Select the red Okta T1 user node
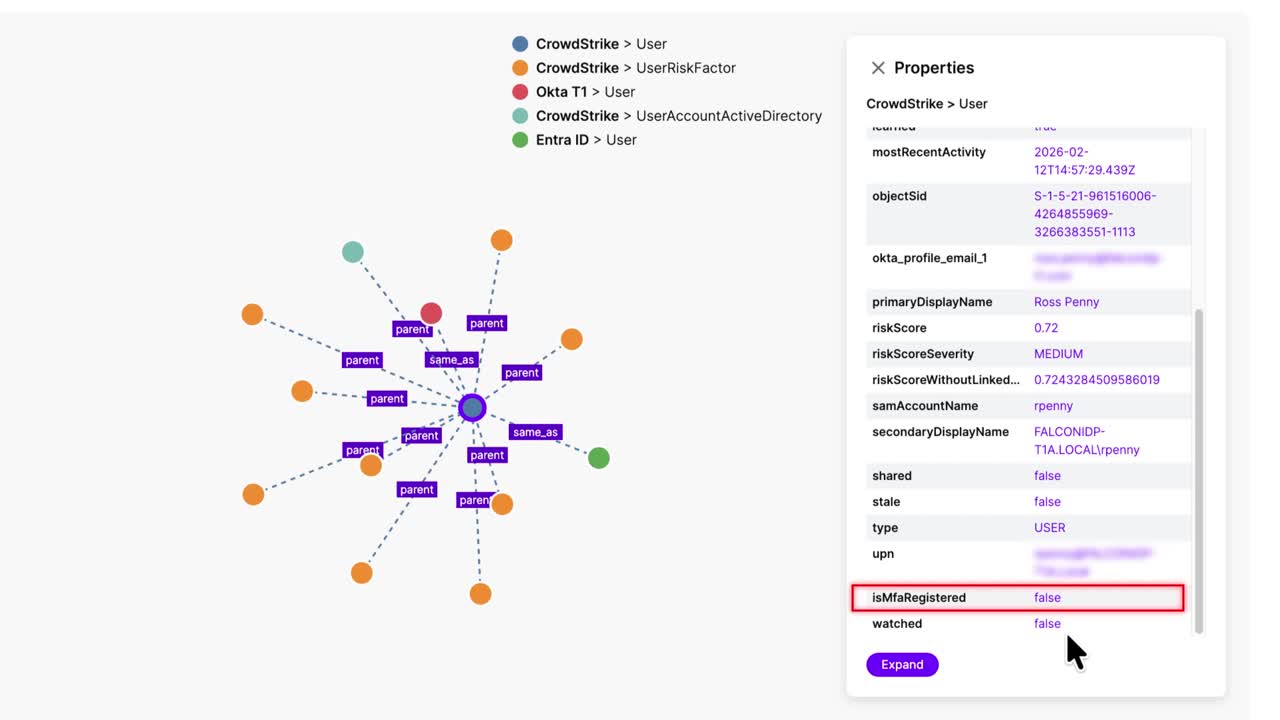1280x720 pixels. [431, 313]
